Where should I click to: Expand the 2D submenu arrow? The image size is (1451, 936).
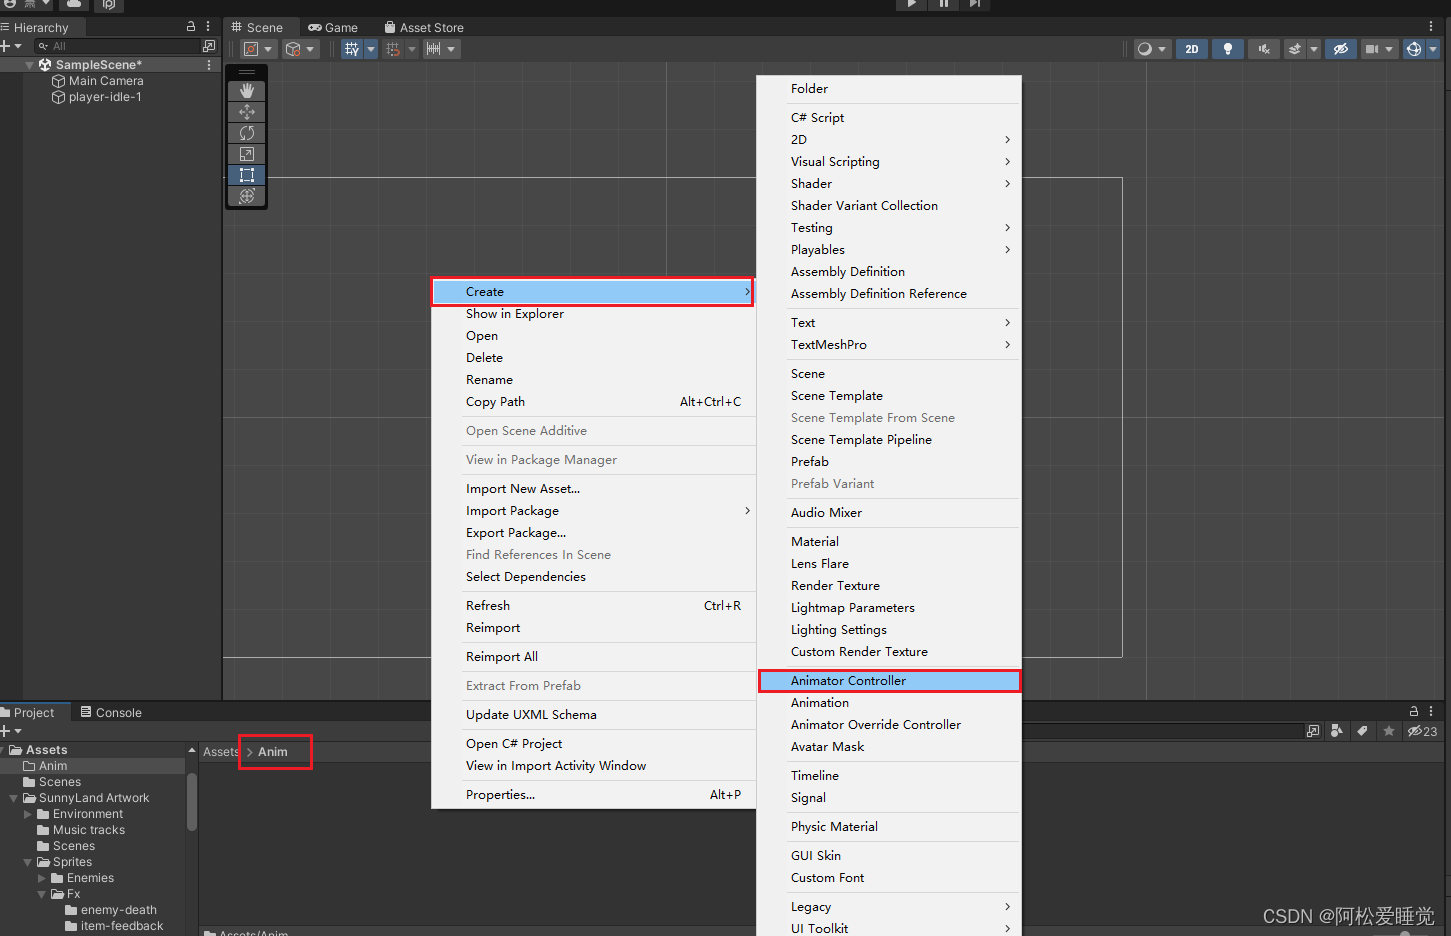click(x=1007, y=140)
